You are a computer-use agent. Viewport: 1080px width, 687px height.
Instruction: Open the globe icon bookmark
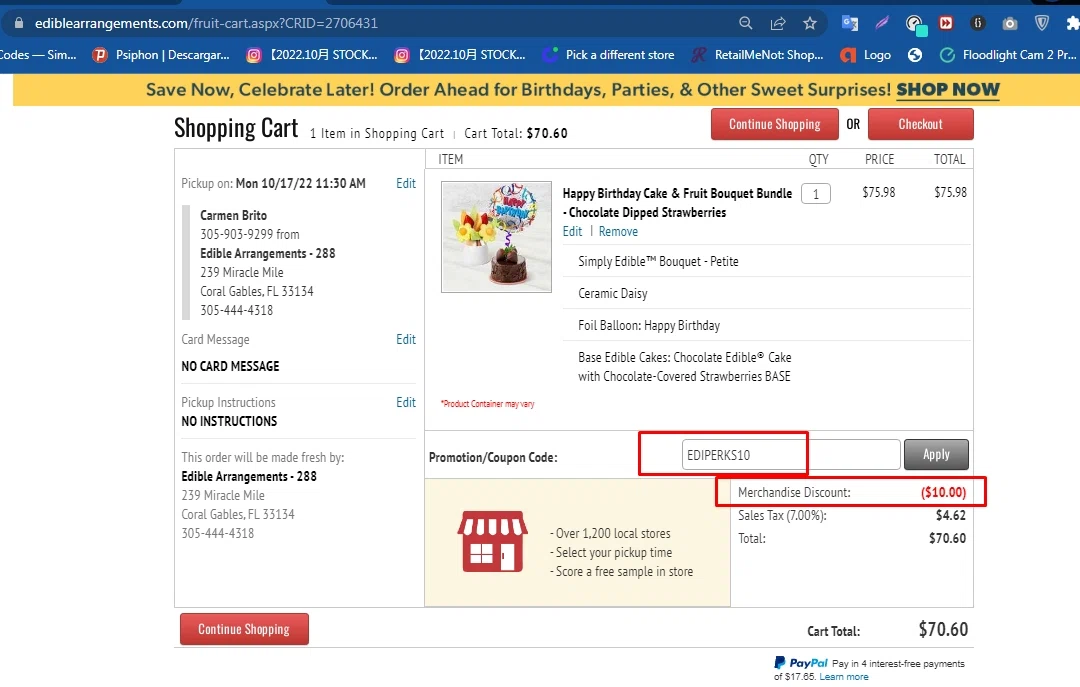[915, 55]
